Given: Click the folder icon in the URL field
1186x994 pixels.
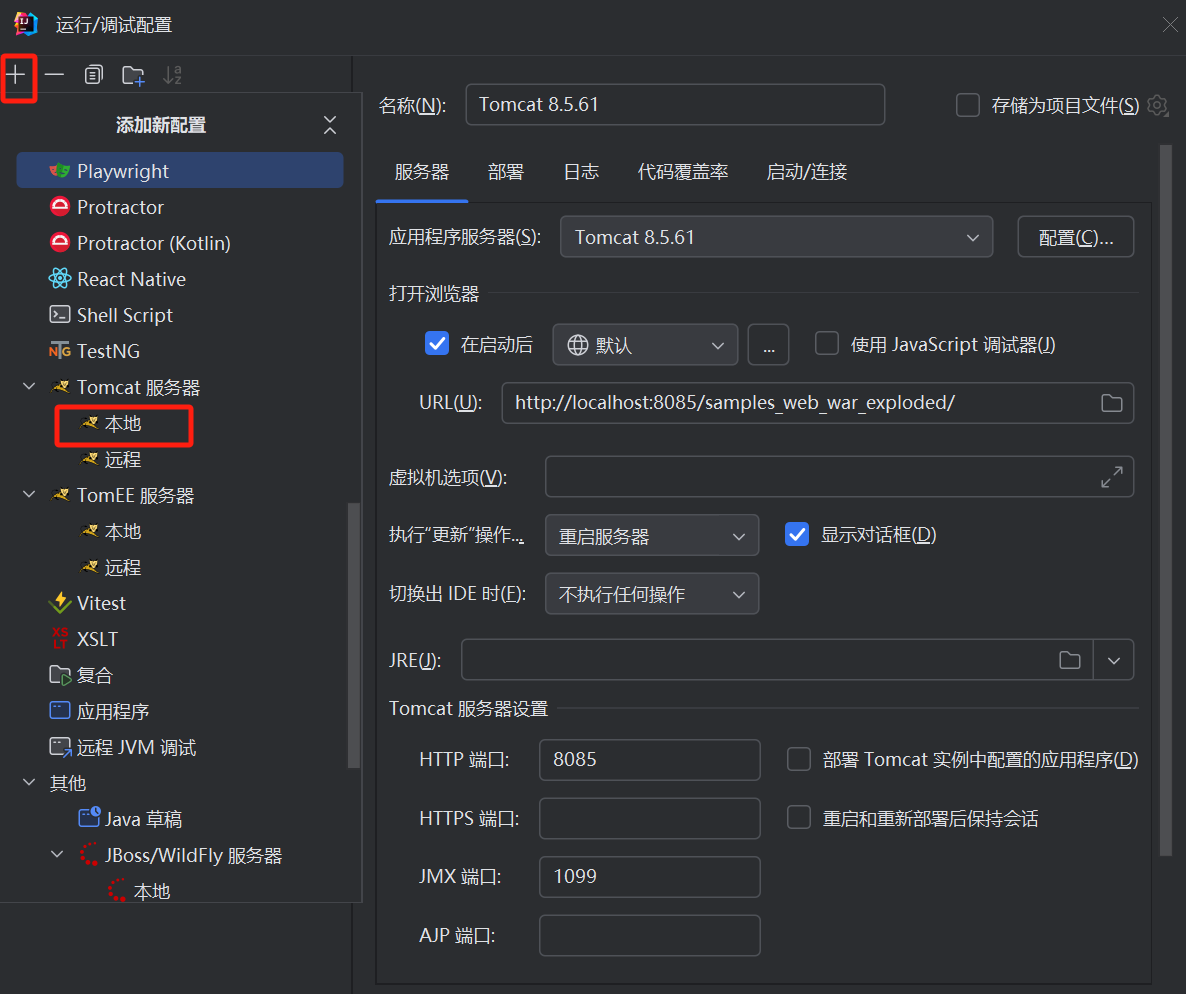Looking at the screenshot, I should pos(1111,403).
